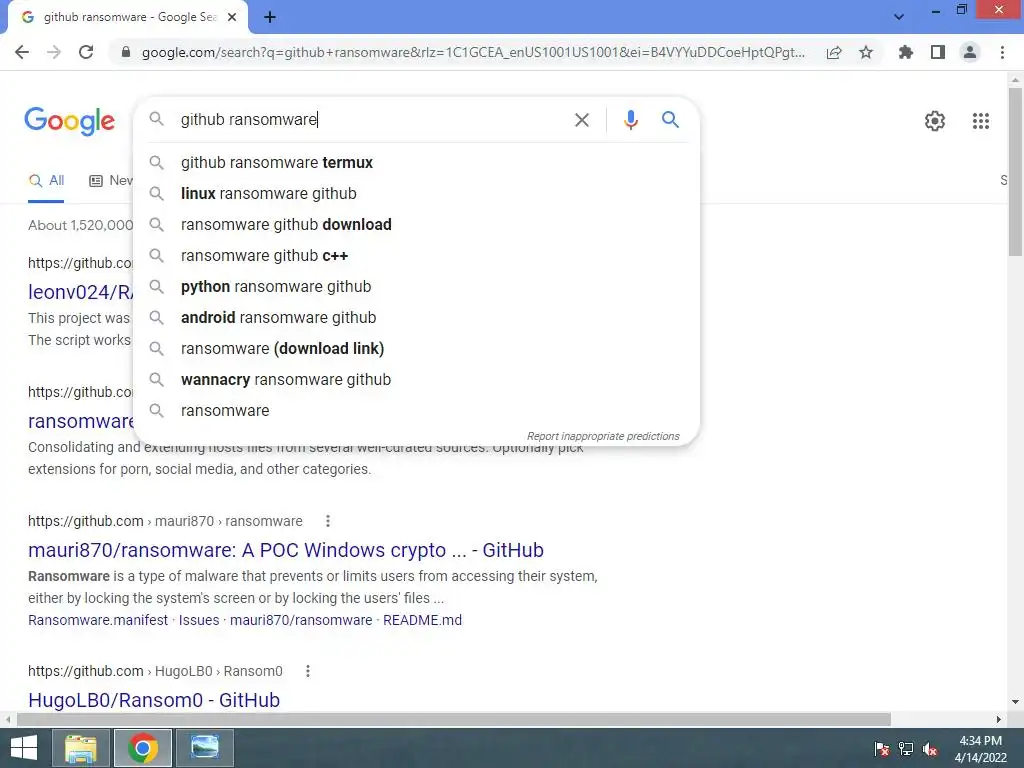Click the network tray icon

click(x=906, y=749)
